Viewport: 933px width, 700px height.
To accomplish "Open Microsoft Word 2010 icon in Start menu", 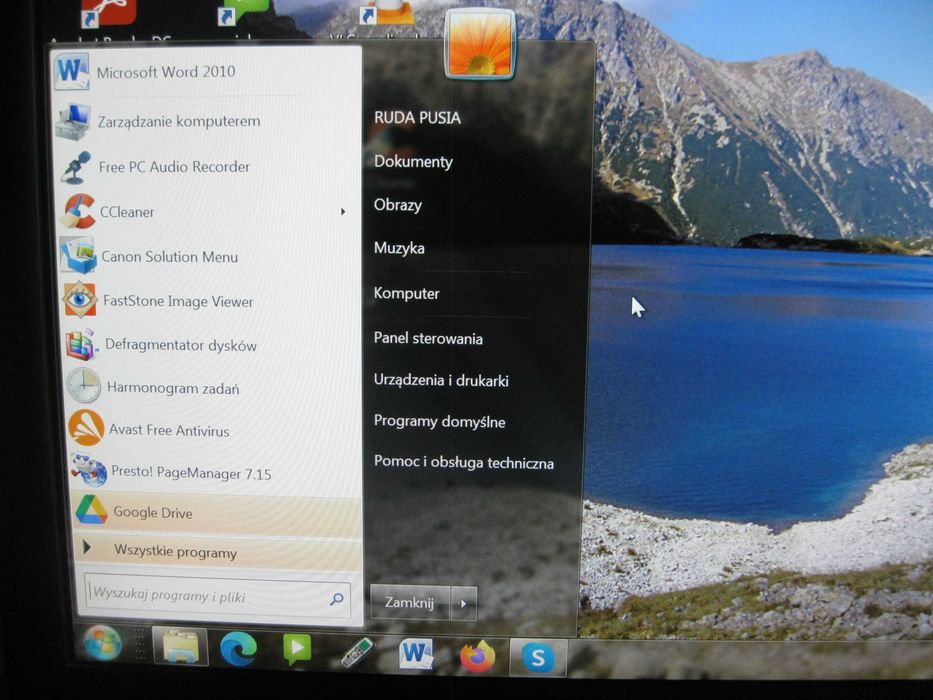I will coord(72,71).
